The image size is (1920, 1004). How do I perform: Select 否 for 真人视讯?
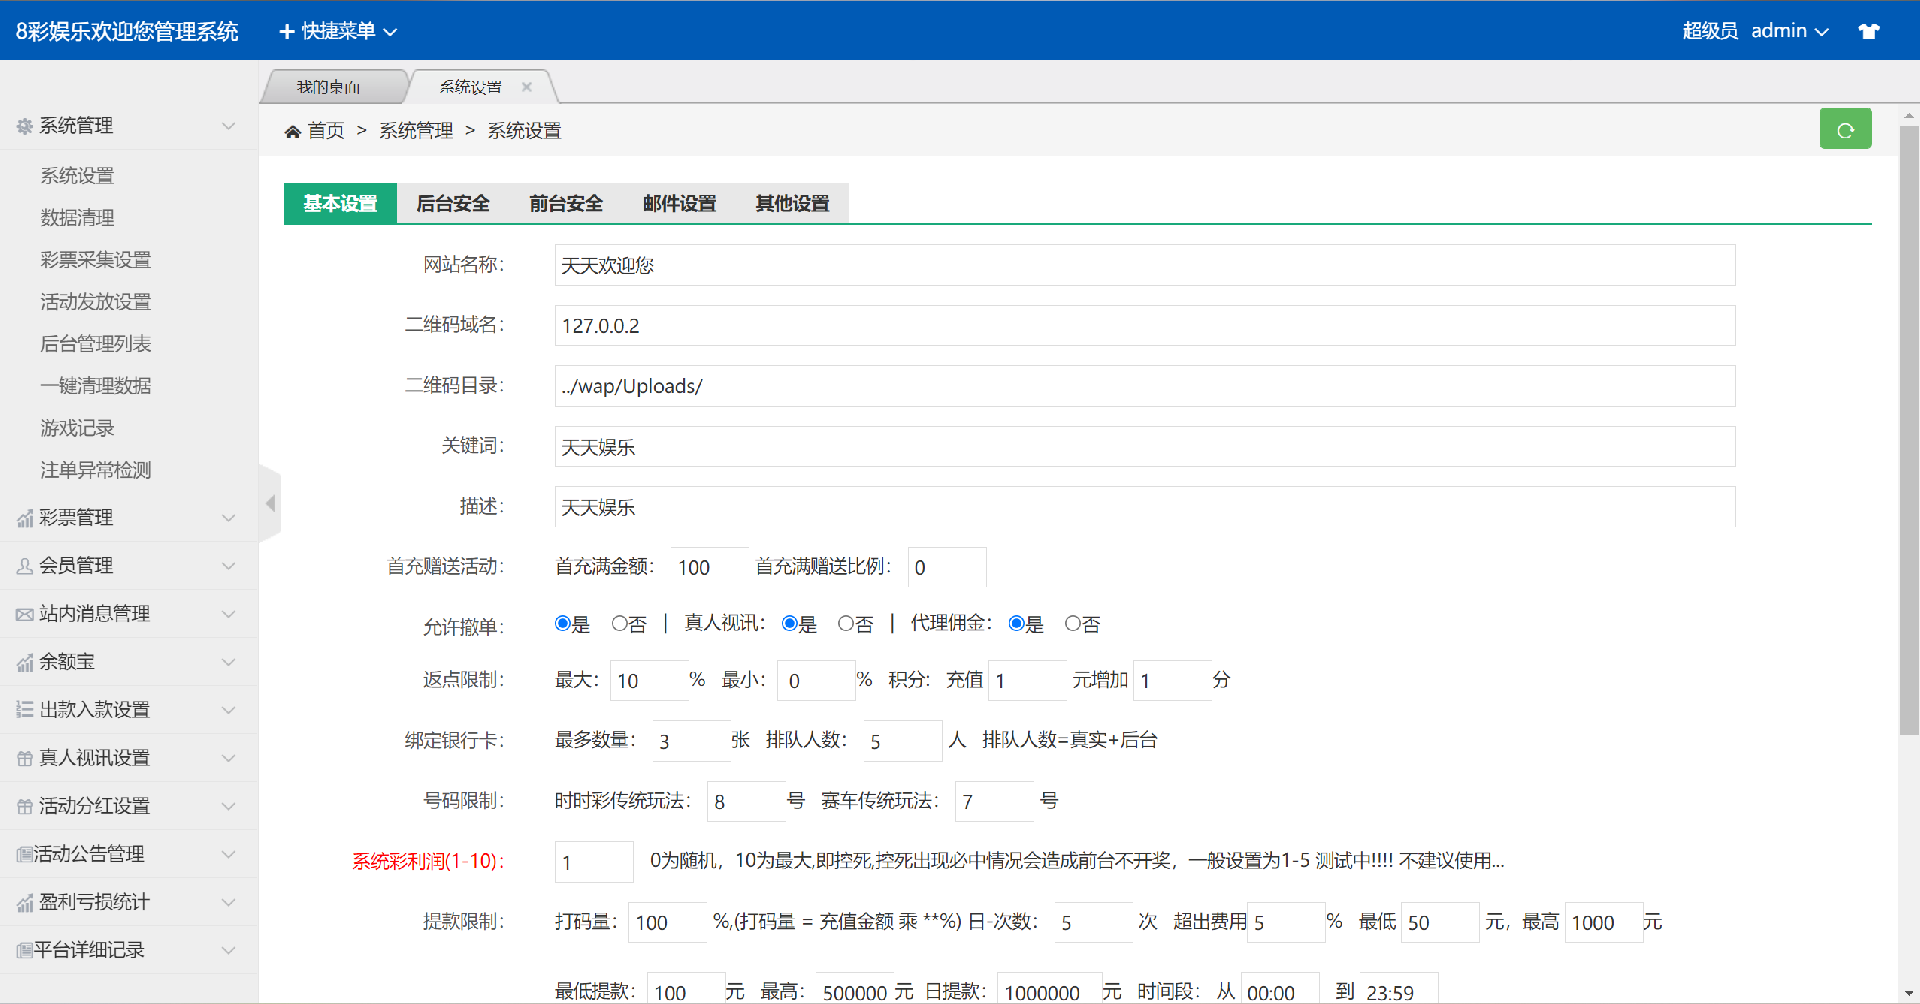tap(846, 624)
